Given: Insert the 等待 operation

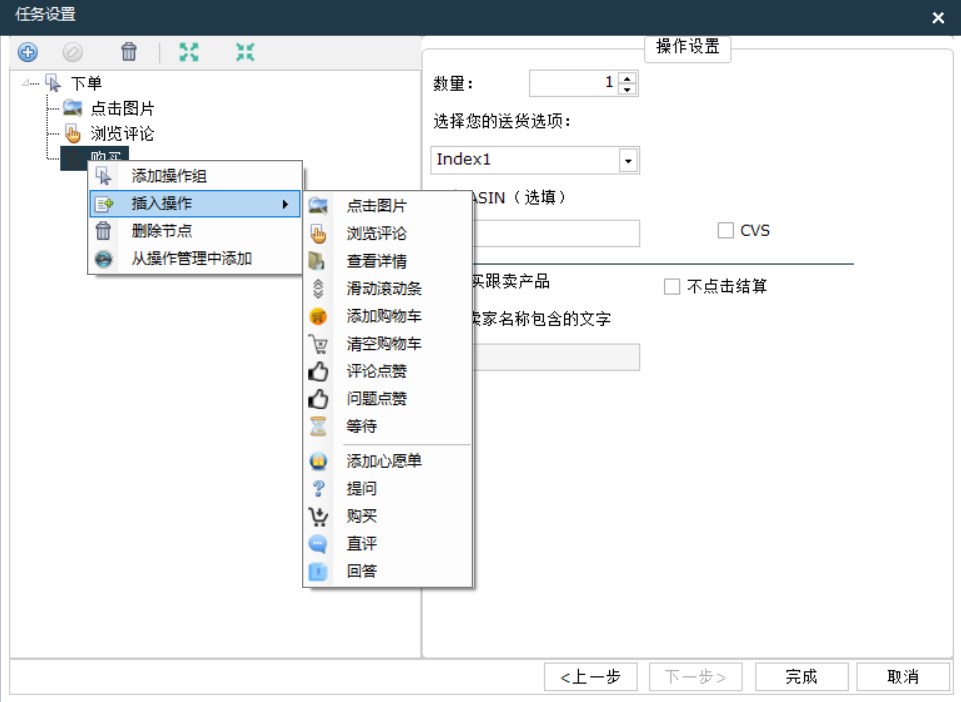Looking at the screenshot, I should 388,426.
